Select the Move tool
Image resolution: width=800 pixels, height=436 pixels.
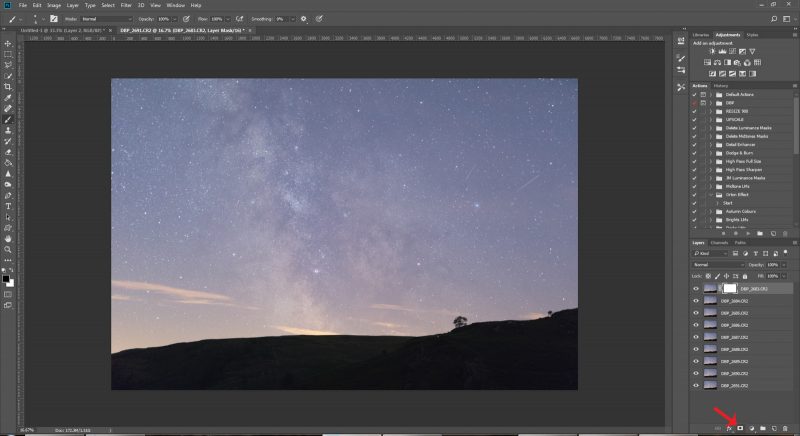point(8,44)
